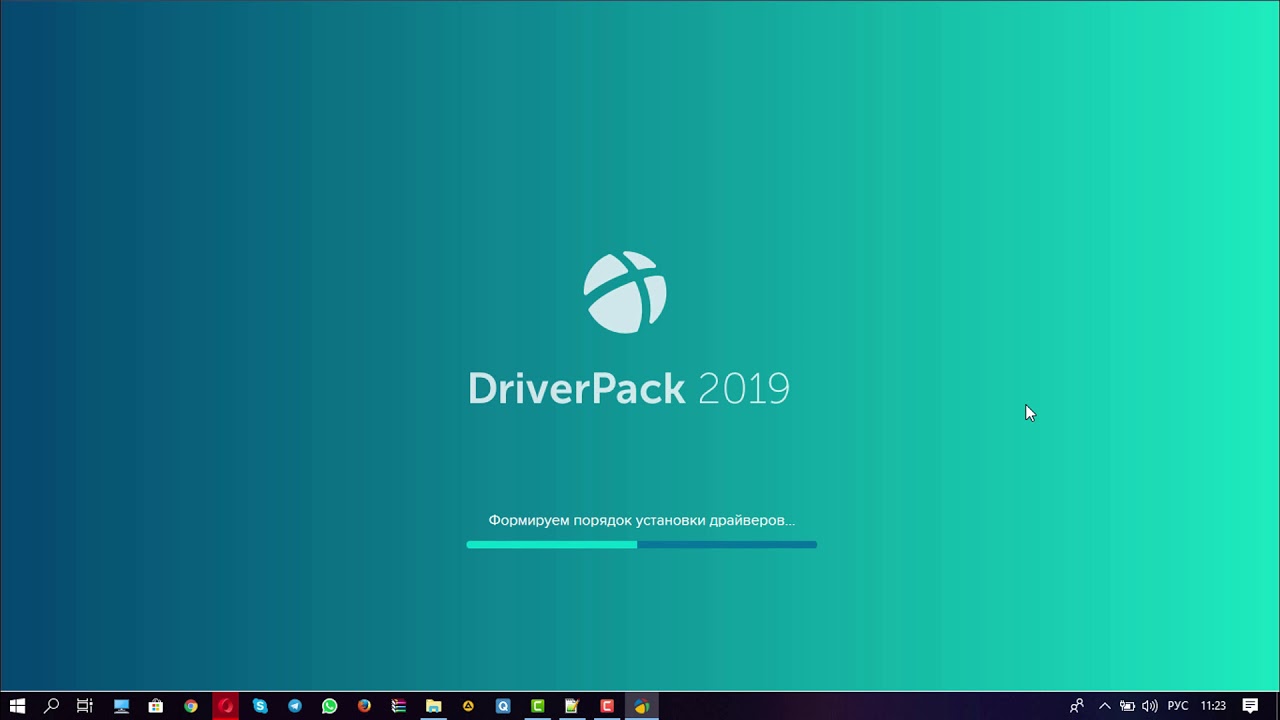
Task: Open yellow triangle app in taskbar
Action: click(x=468, y=706)
